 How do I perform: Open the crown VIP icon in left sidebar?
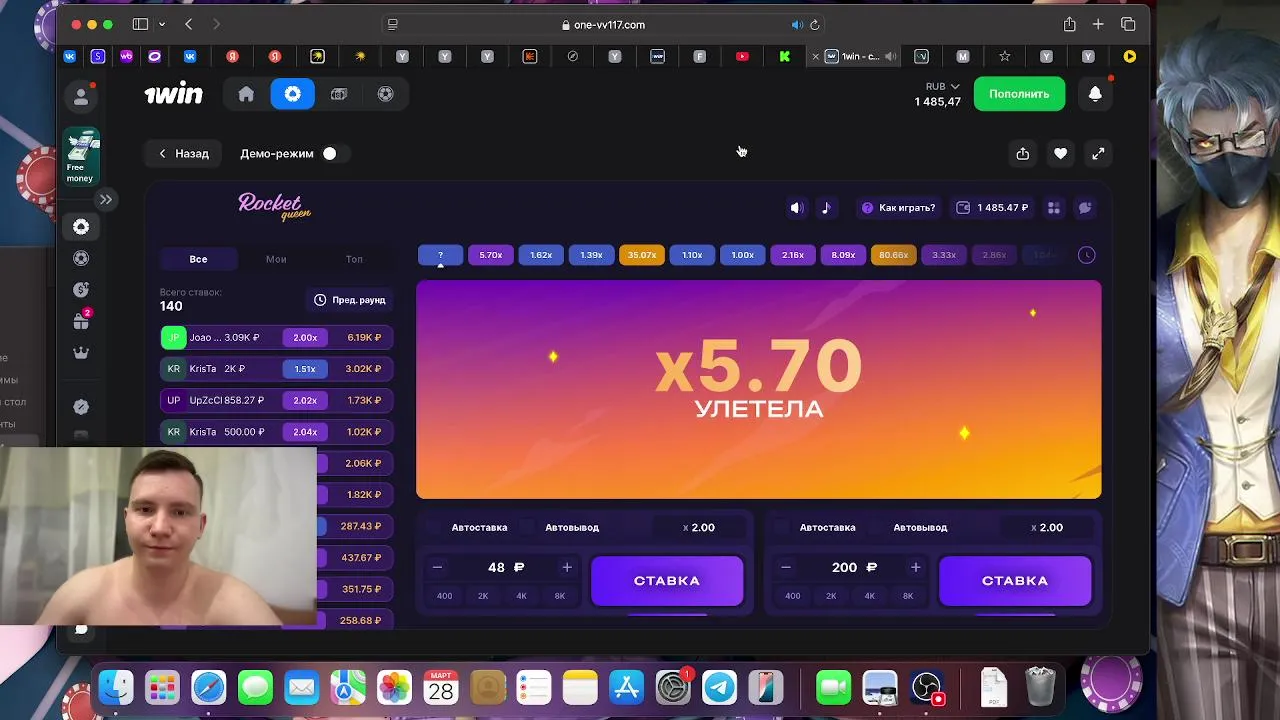[x=81, y=353]
